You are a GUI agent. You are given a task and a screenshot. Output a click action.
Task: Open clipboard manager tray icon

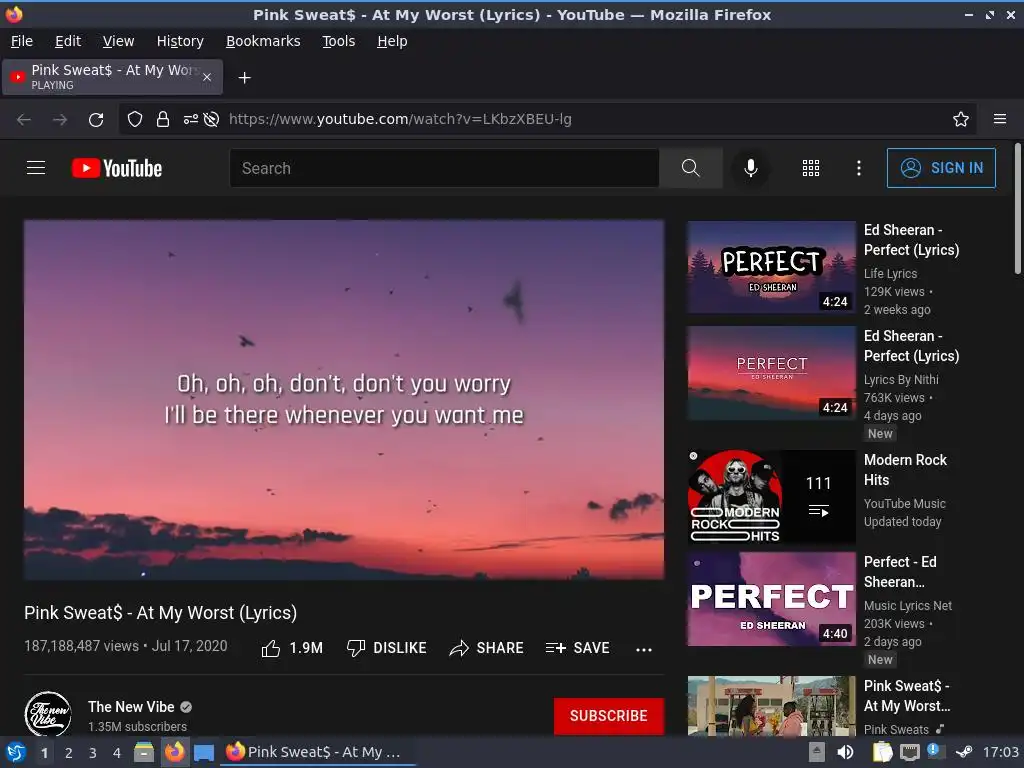pyautogui.click(x=882, y=752)
